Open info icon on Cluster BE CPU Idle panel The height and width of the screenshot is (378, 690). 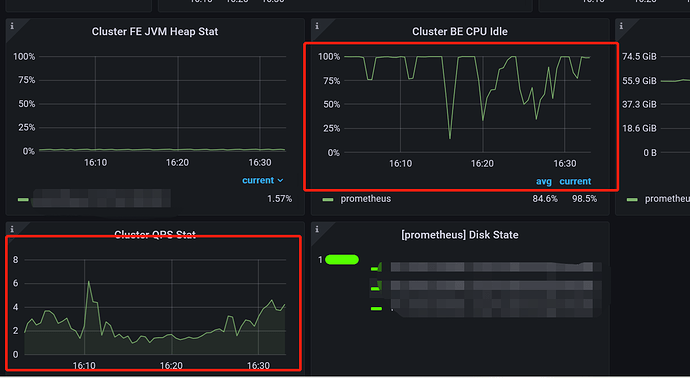[317, 26]
